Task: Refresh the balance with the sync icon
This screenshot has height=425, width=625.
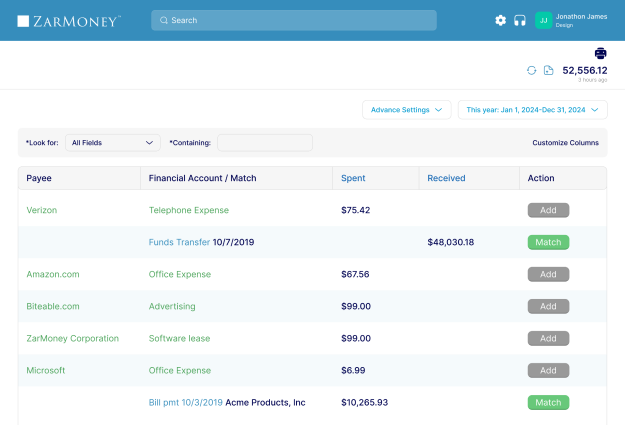Action: [532, 70]
